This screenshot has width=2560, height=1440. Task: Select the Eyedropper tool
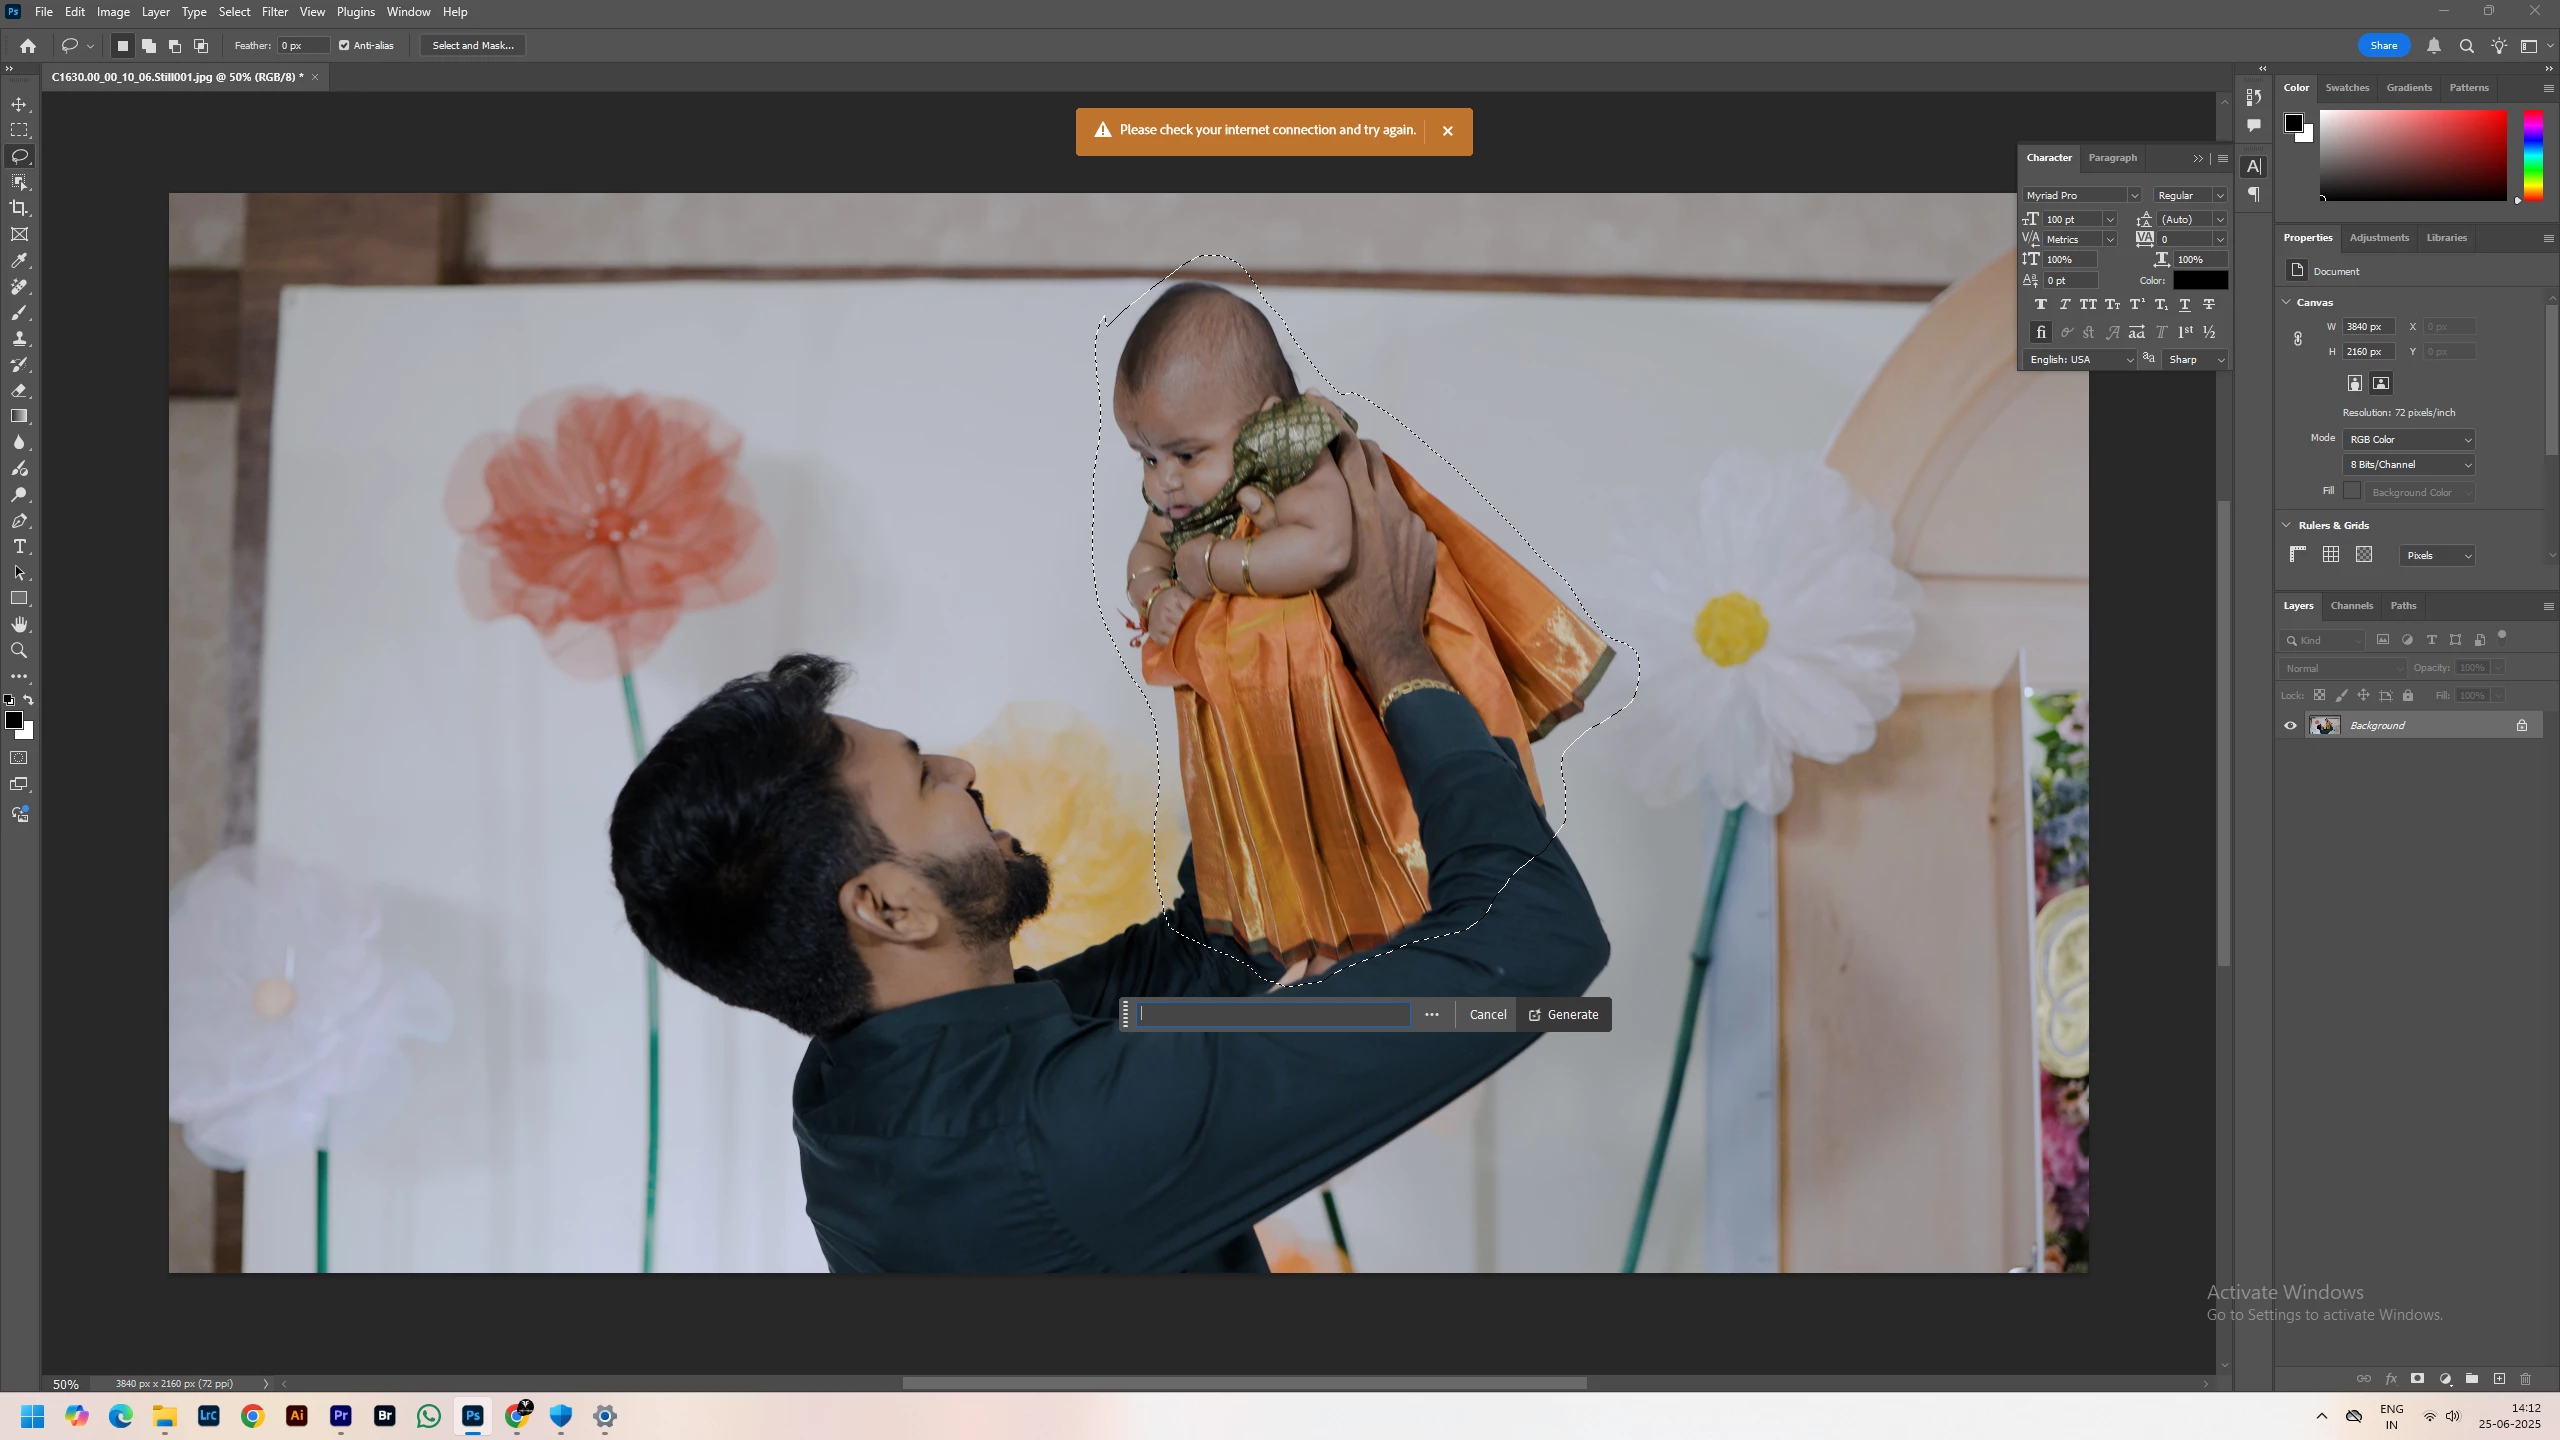19,261
